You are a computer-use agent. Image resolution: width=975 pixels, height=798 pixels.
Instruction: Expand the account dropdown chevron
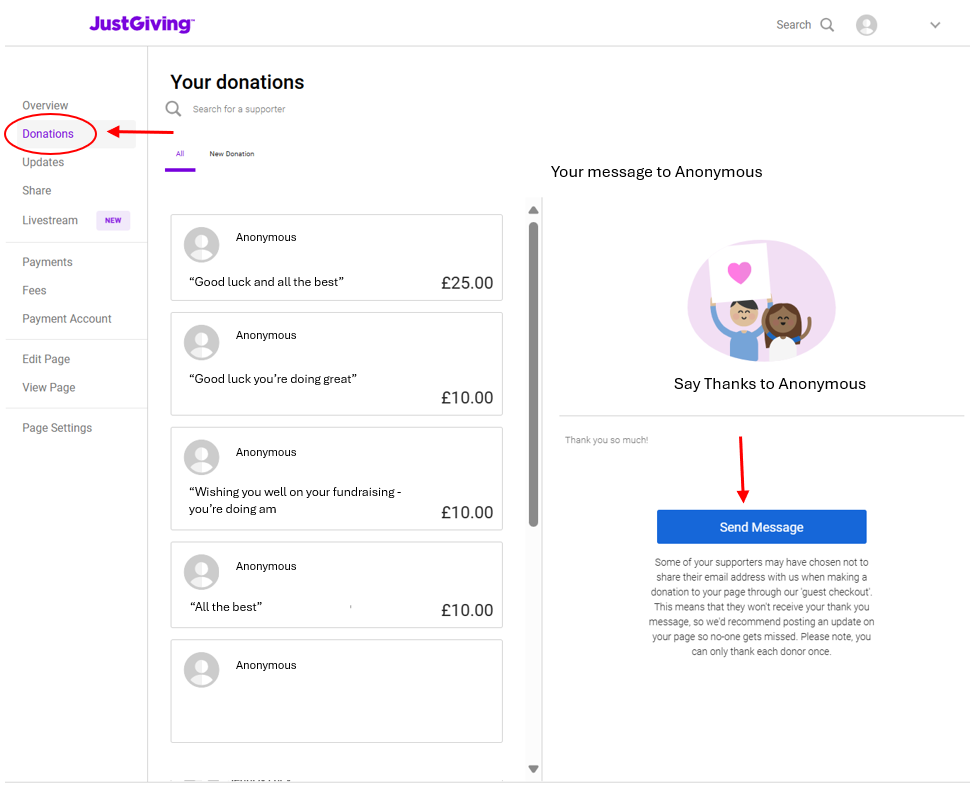[x=935, y=26]
